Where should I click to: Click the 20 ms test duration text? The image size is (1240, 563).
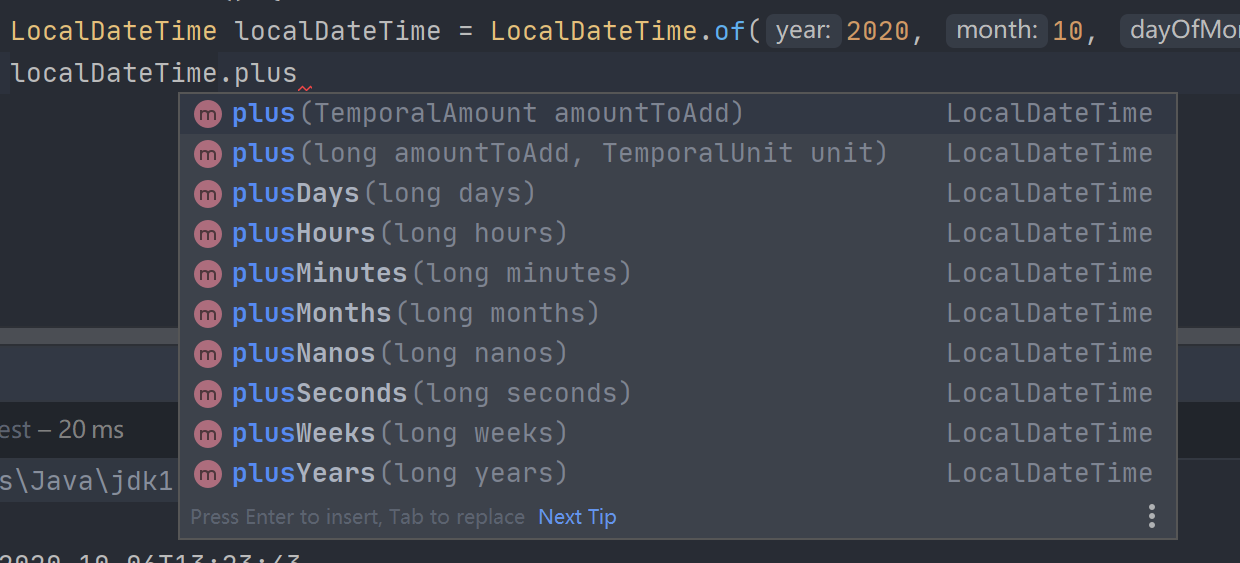[x=91, y=430]
